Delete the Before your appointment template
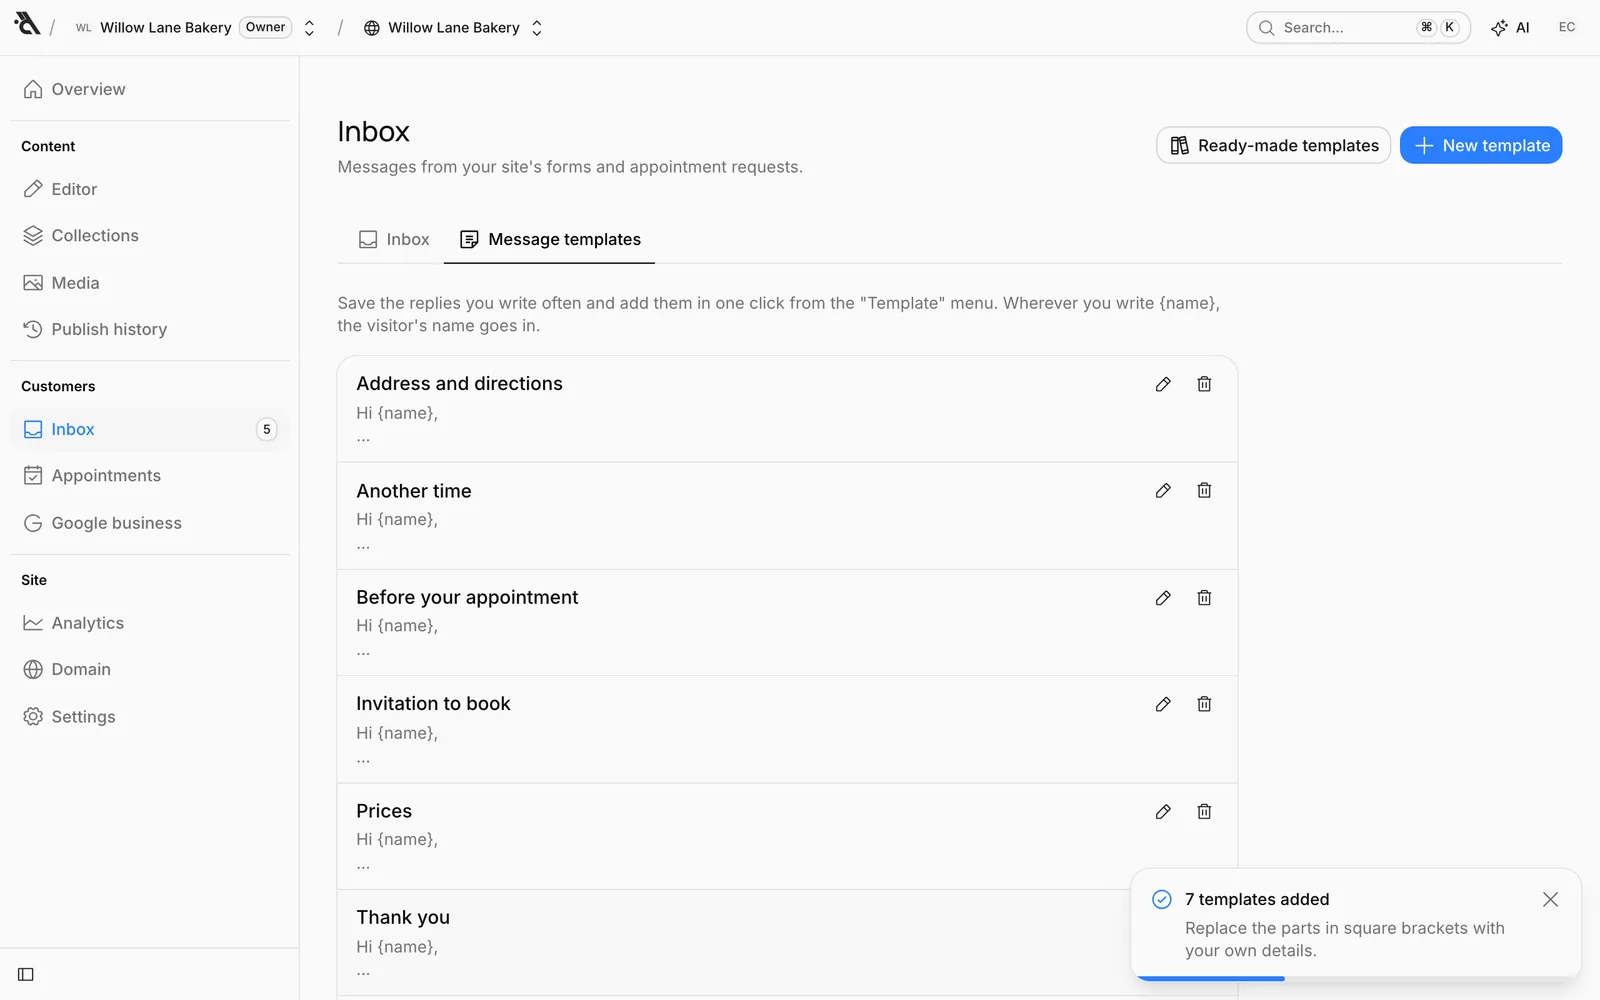The height and width of the screenshot is (1000, 1600). point(1204,598)
